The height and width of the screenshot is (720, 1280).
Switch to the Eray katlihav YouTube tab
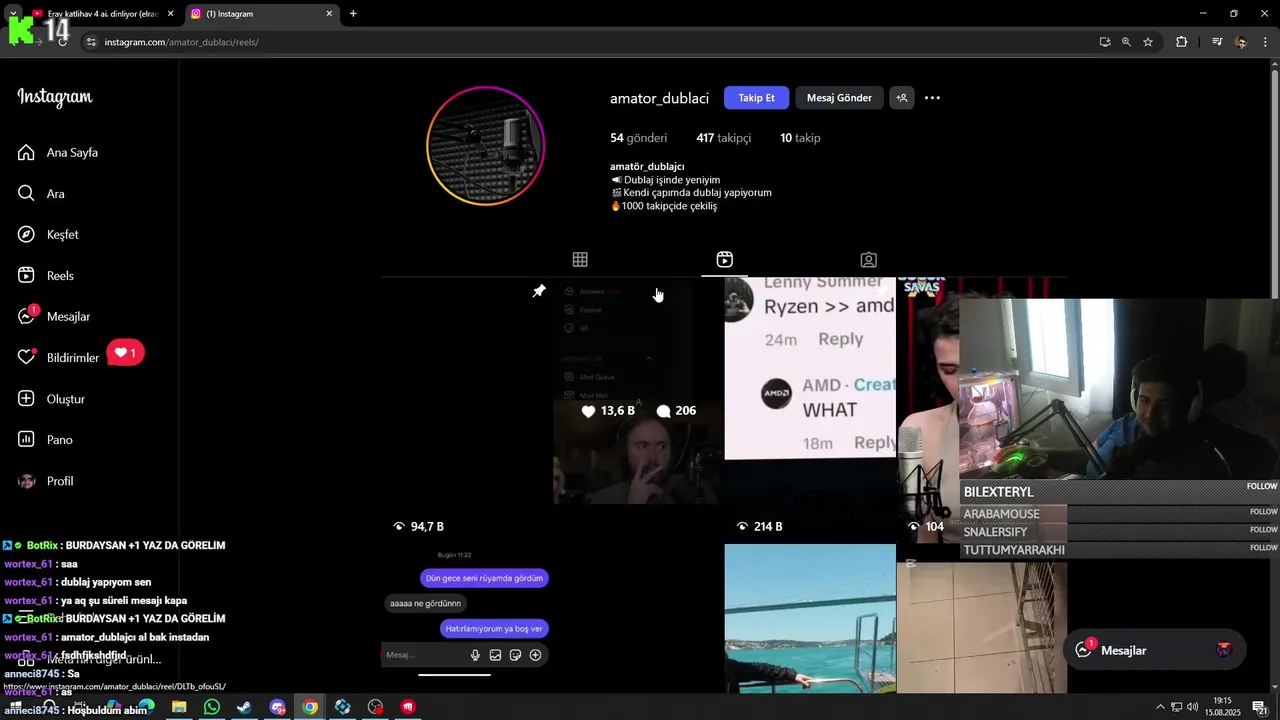click(x=102, y=14)
